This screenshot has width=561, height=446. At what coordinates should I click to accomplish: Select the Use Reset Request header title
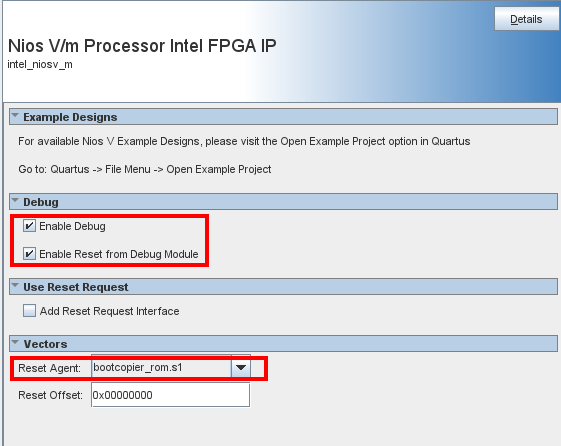[x=75, y=287]
